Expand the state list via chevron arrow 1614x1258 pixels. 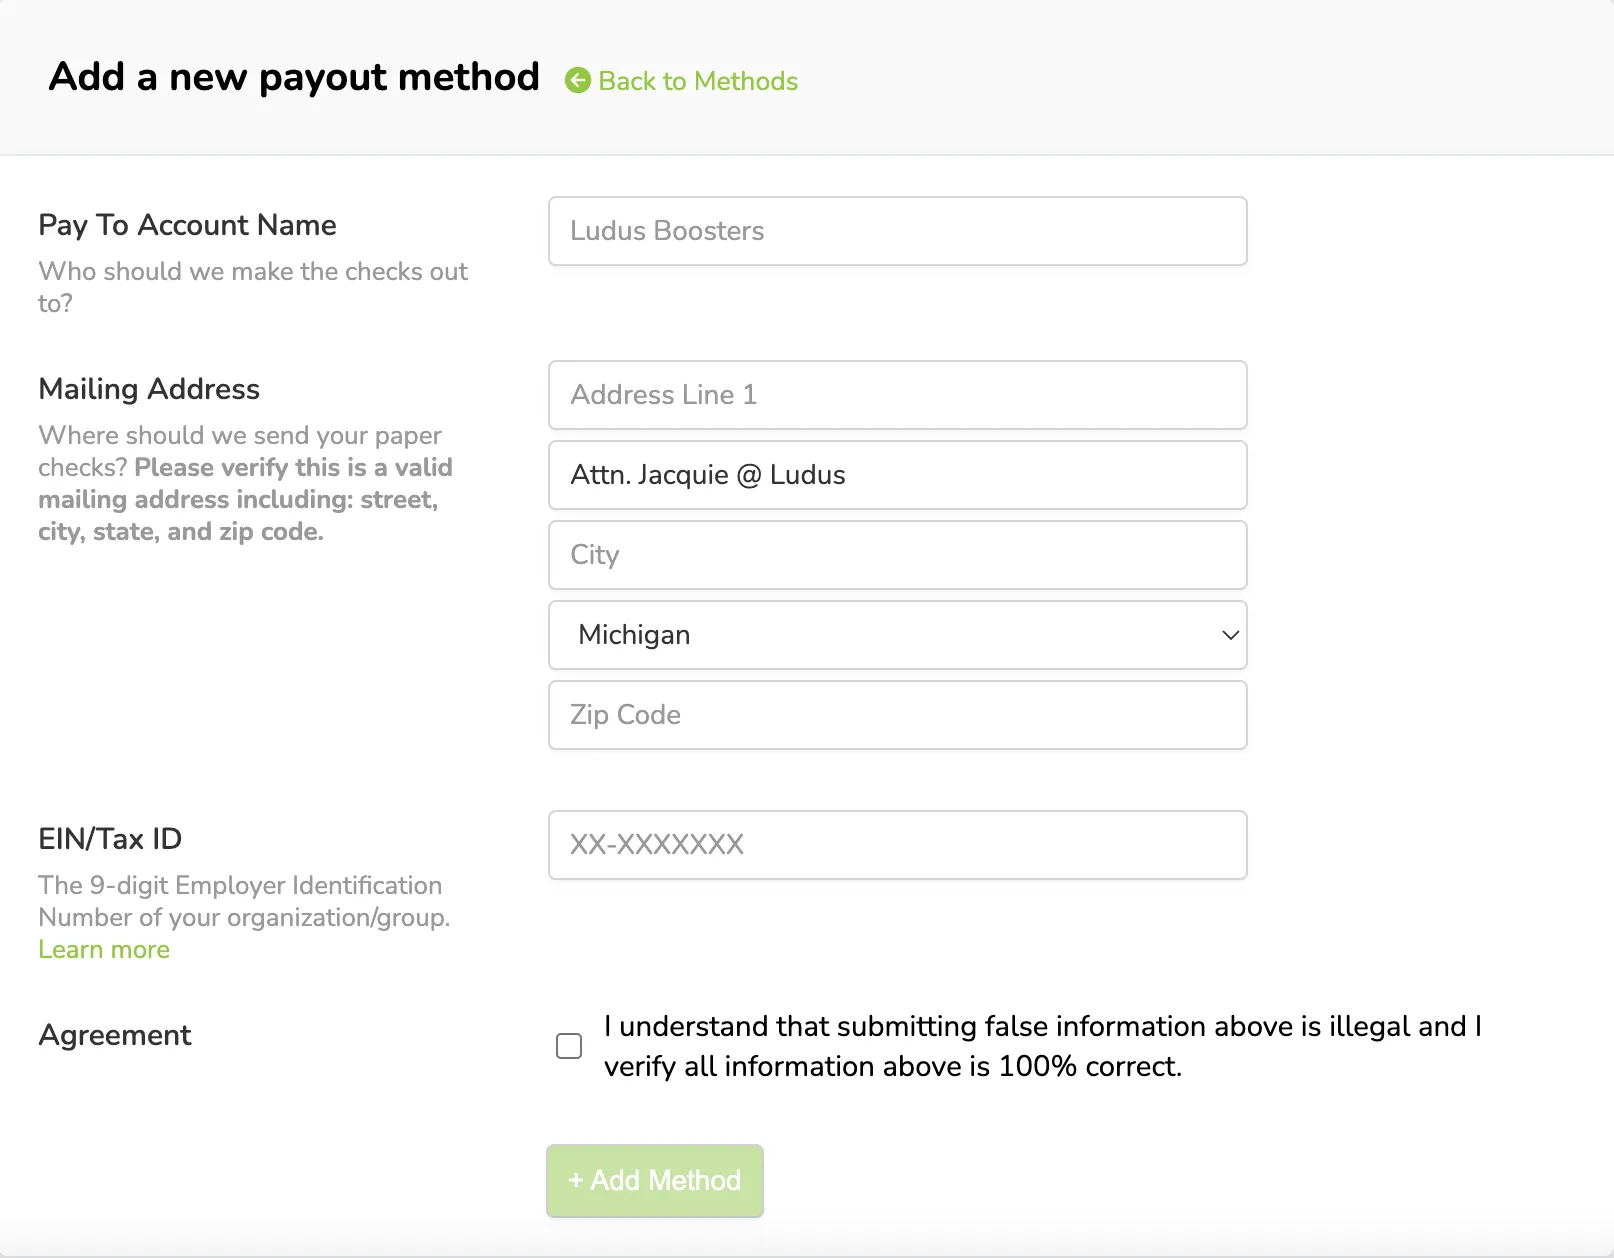click(1230, 635)
